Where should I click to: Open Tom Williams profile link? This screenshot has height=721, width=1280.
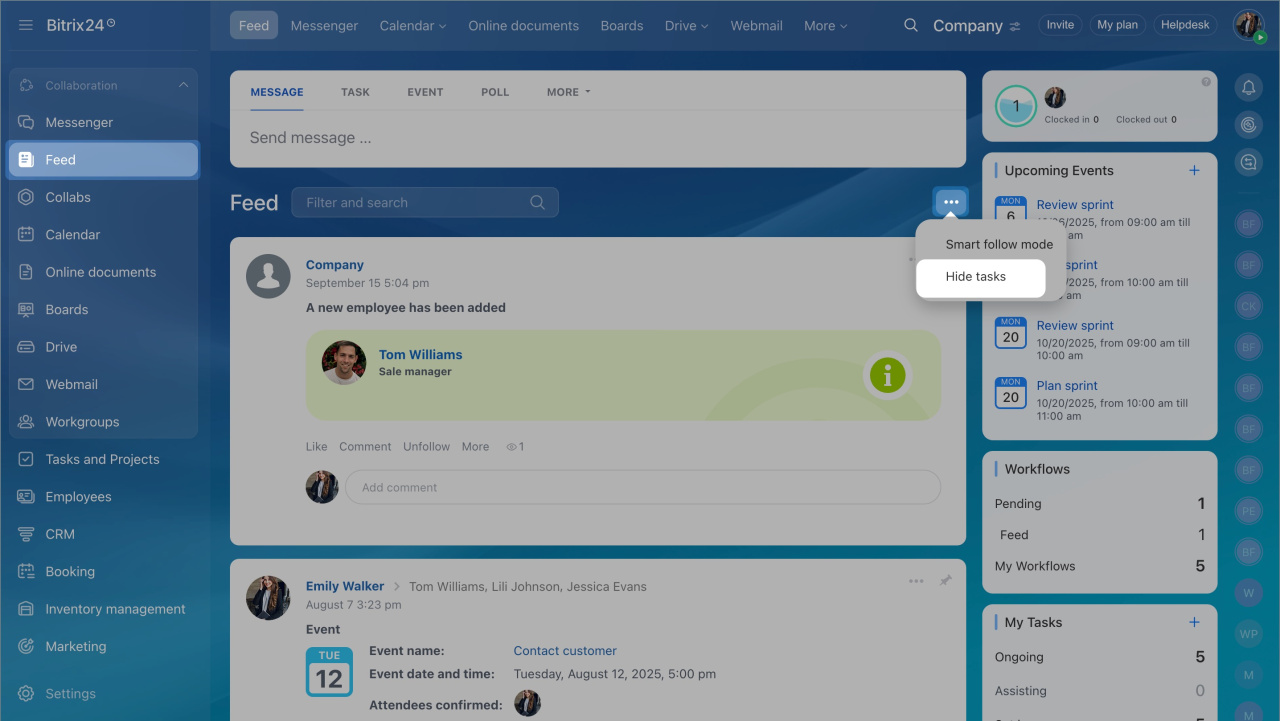point(420,355)
